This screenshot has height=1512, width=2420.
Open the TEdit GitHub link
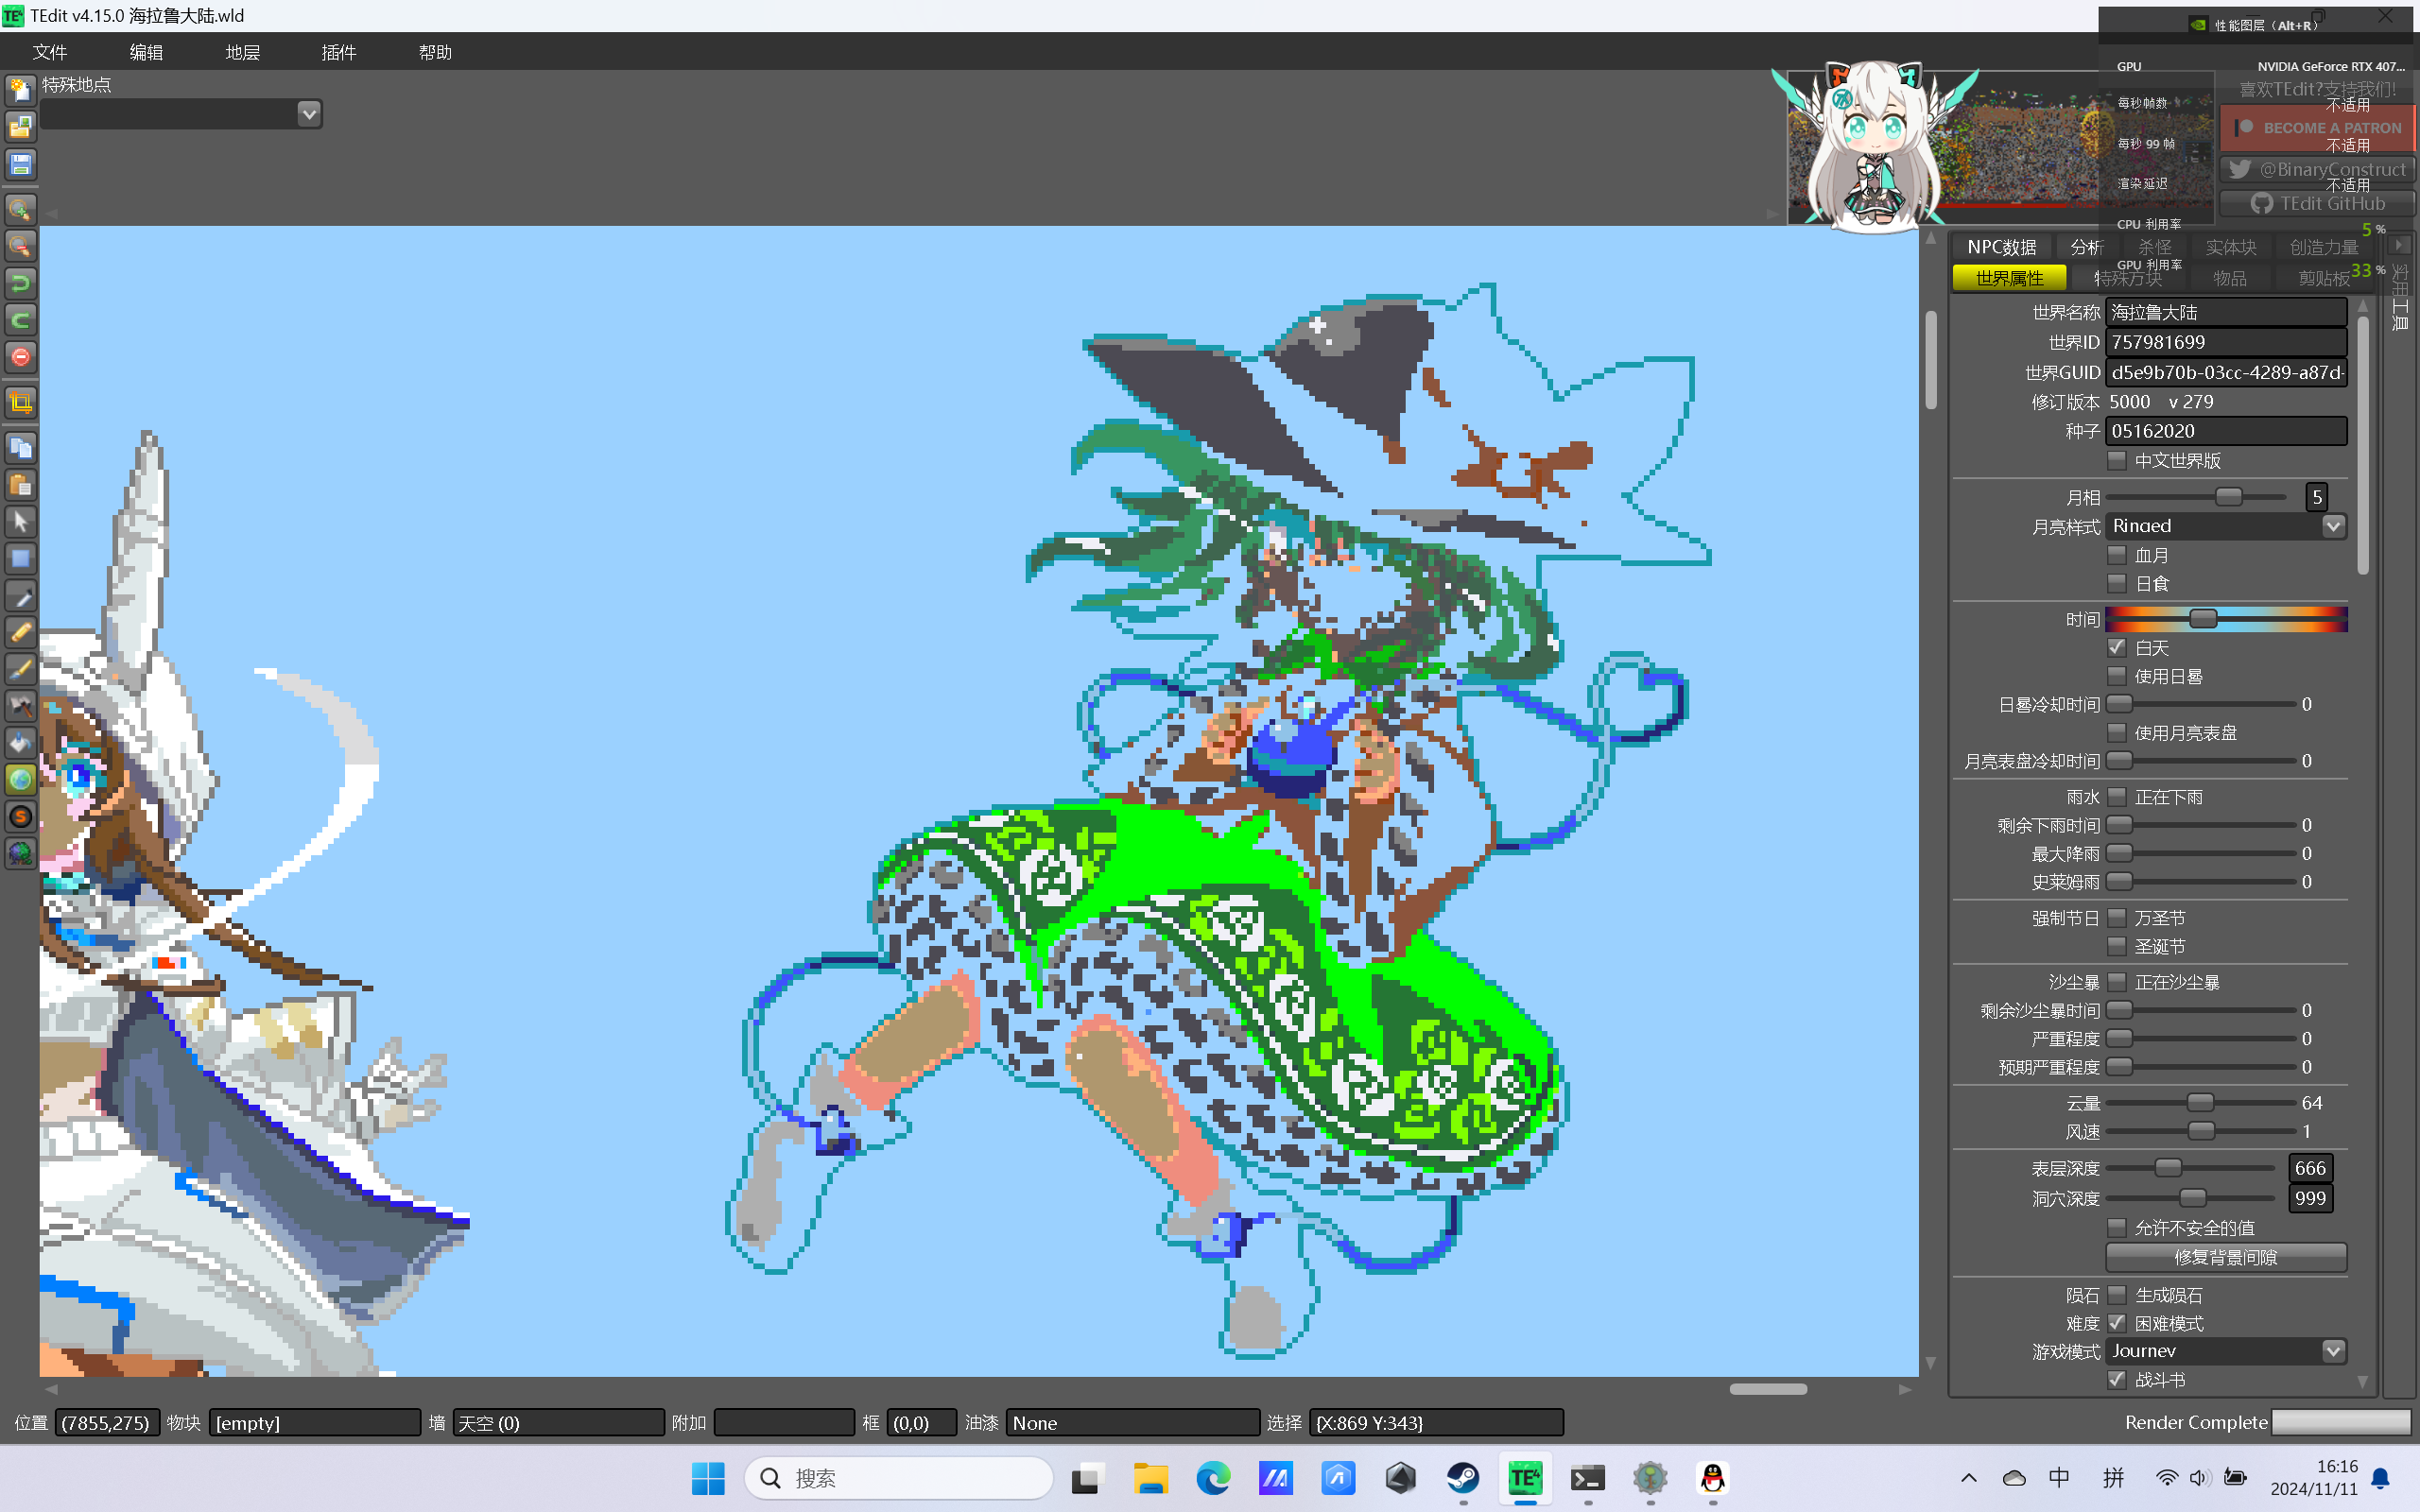(2317, 203)
